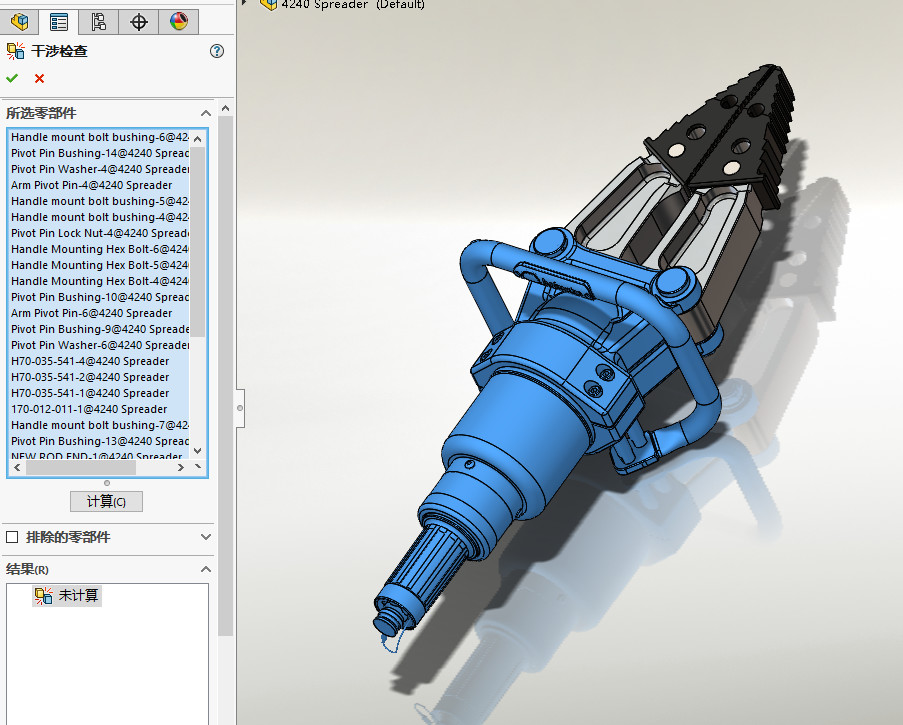
Task: Click the 4240 Spreader assembly icon
Action: tap(268, 5)
